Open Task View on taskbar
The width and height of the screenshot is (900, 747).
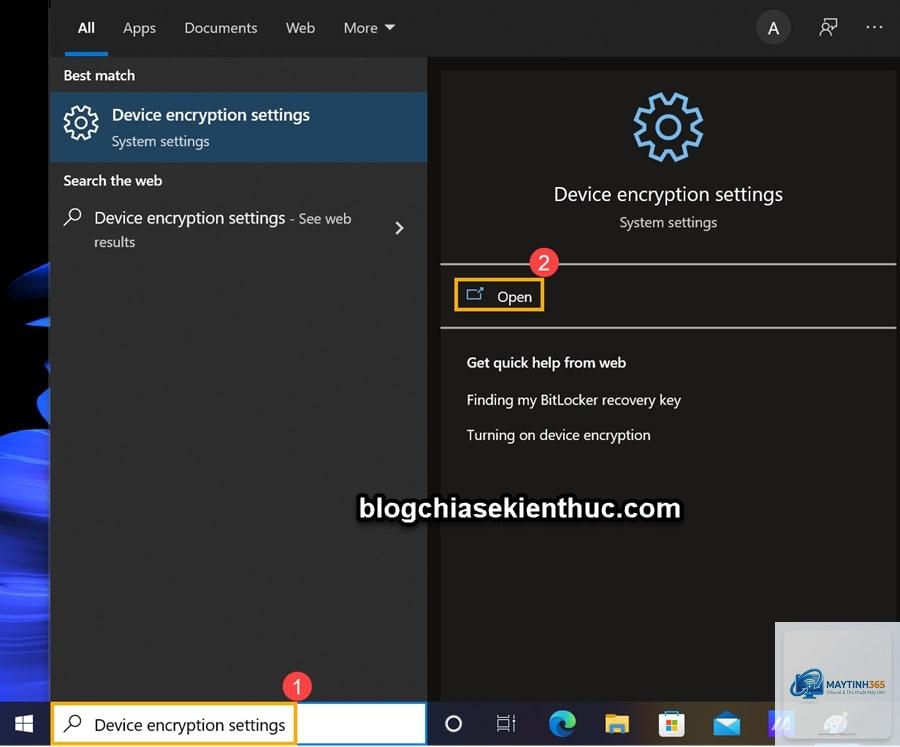(x=506, y=724)
